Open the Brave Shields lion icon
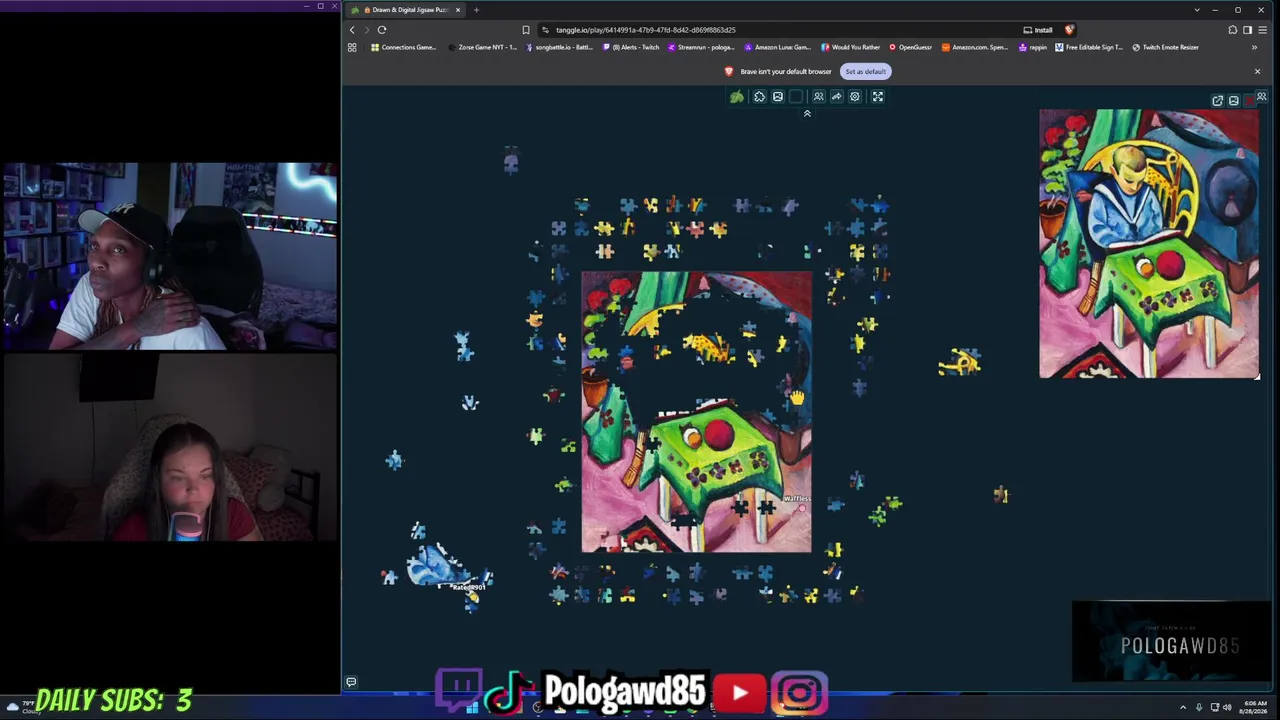1280x720 pixels. click(1069, 30)
